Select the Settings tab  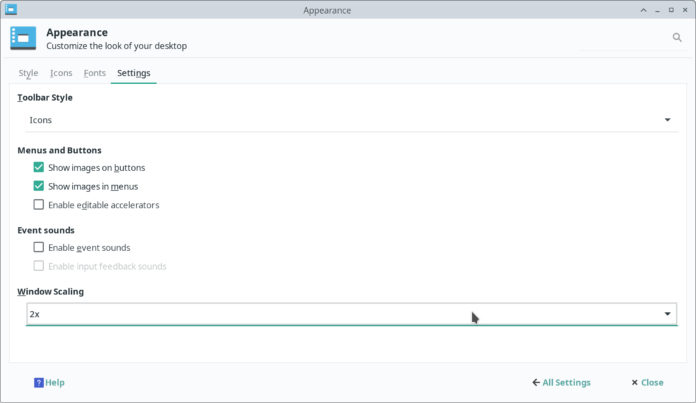[134, 73]
